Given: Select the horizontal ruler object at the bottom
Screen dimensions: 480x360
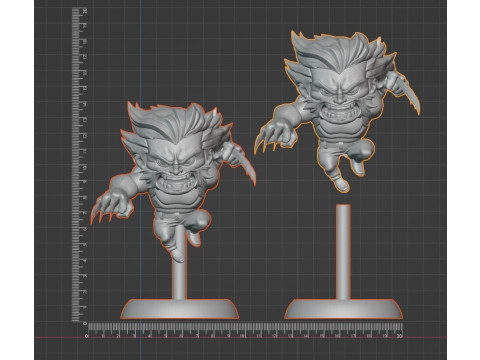Looking at the screenshot, I should 244,330.
